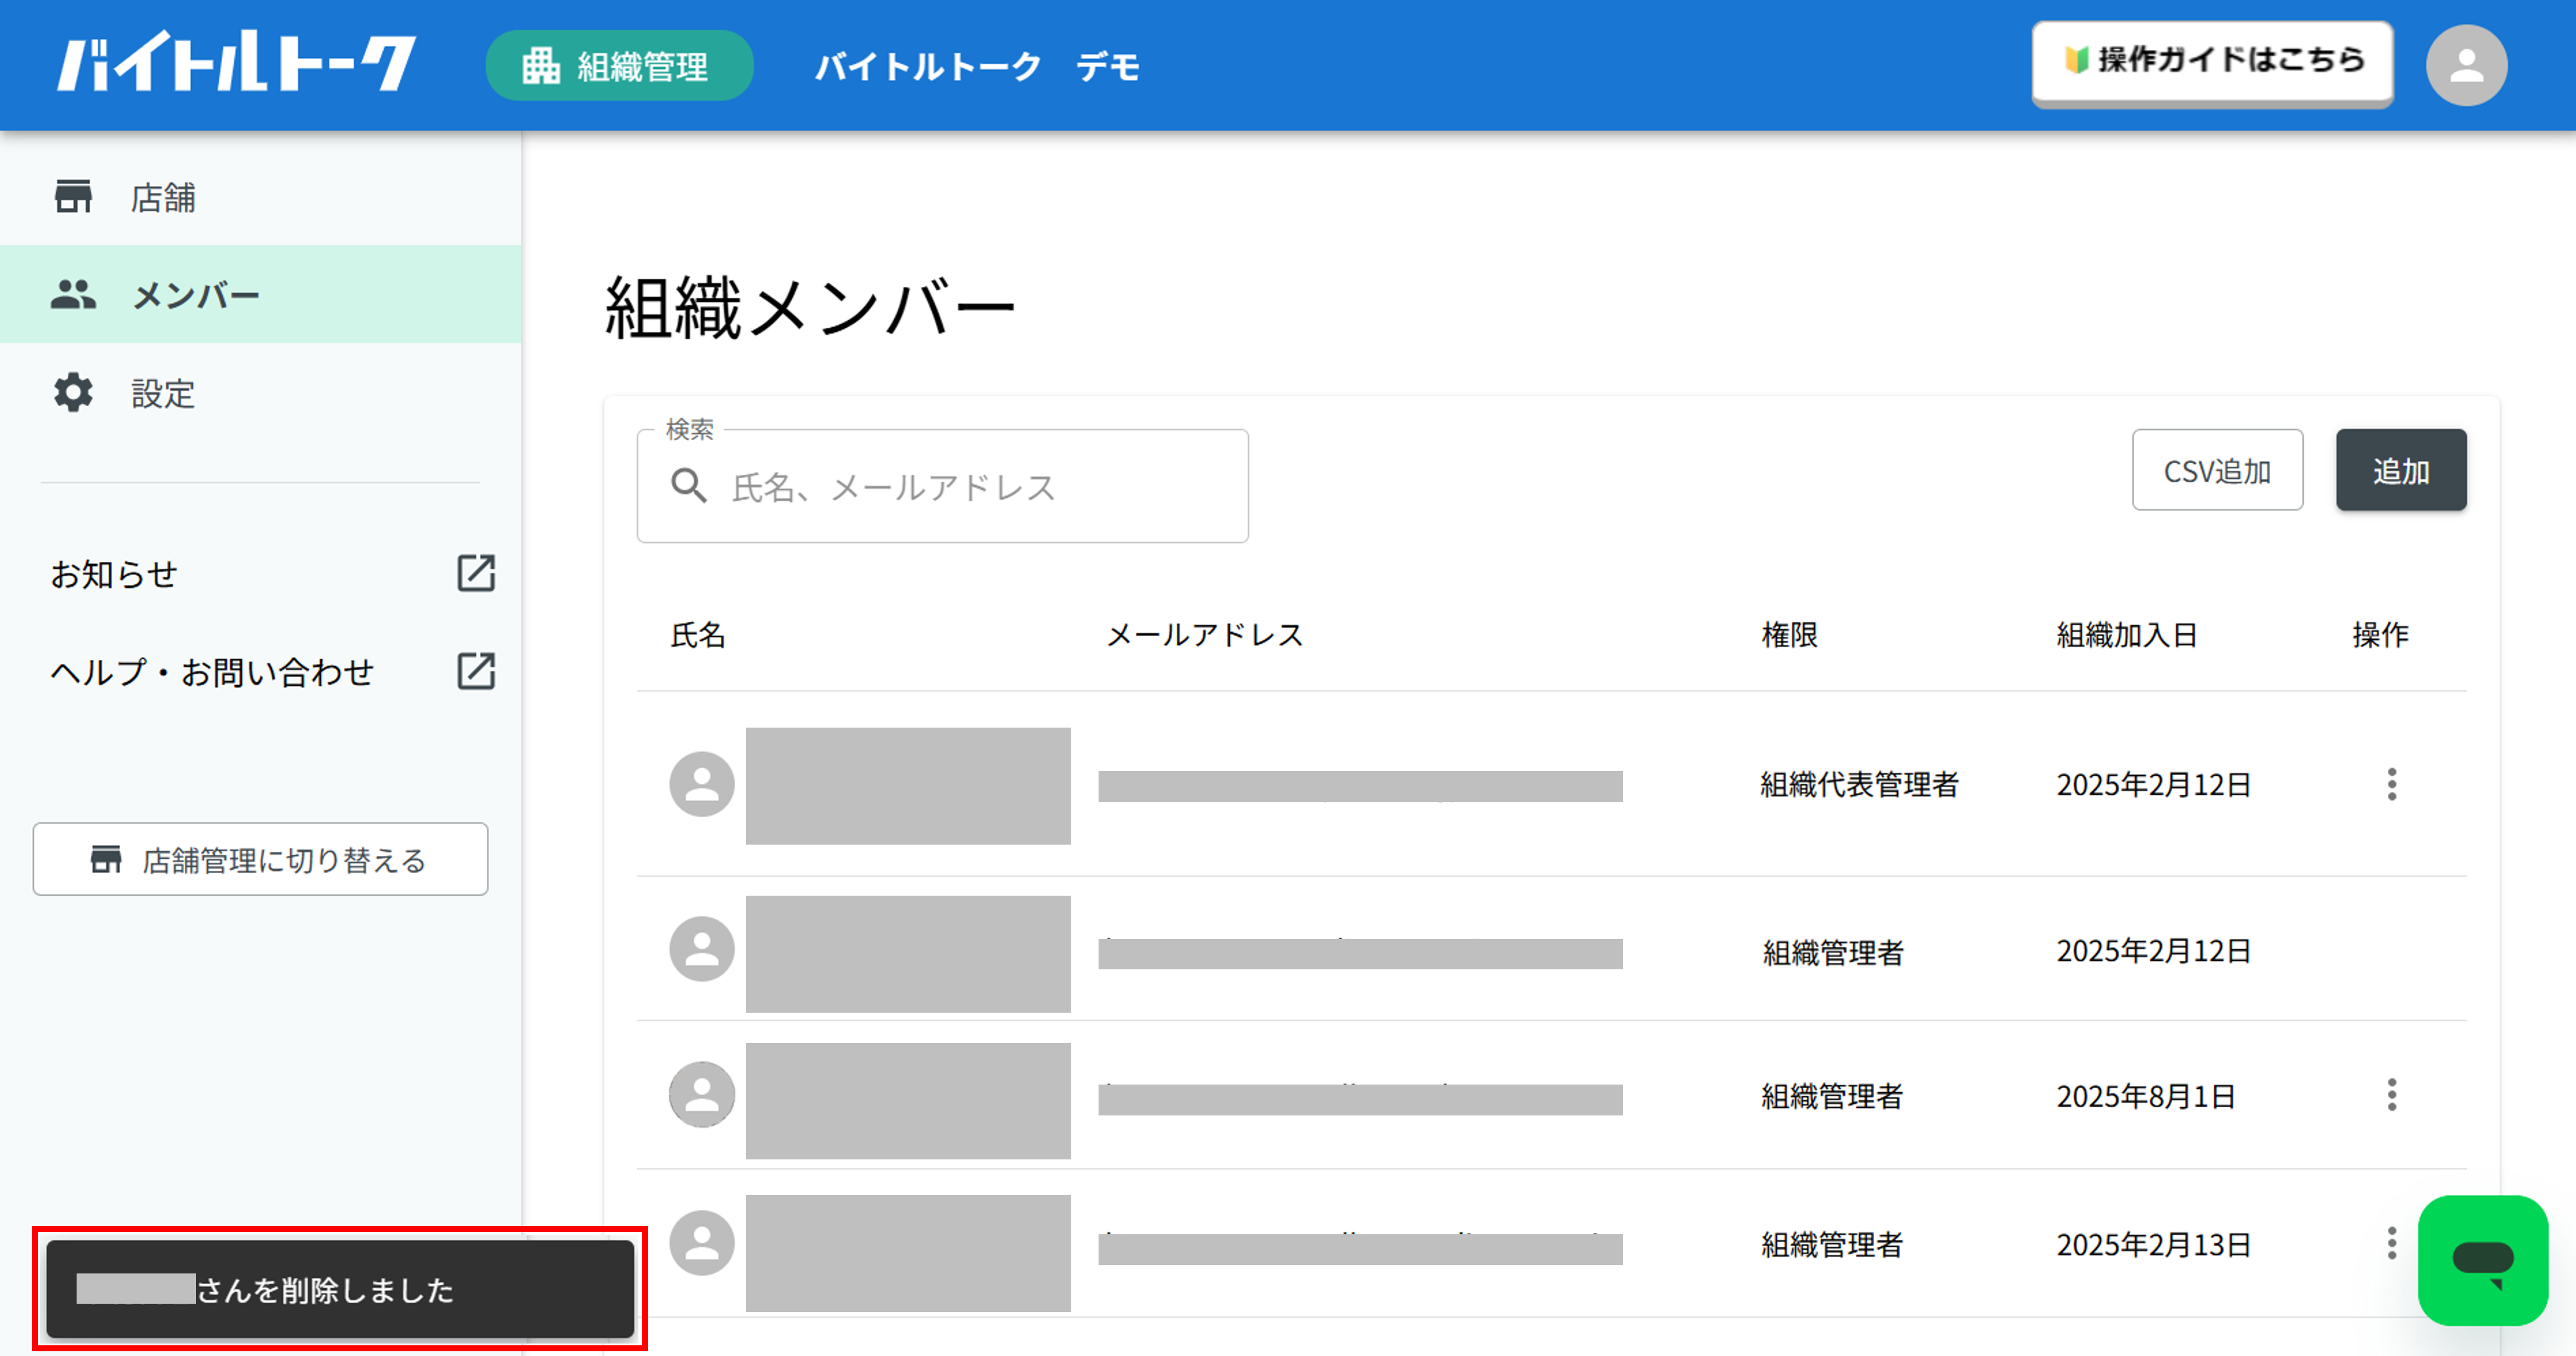This screenshot has width=2576, height=1356.
Task: Click avatar of the 組織代表管理者 member
Action: coord(702,784)
